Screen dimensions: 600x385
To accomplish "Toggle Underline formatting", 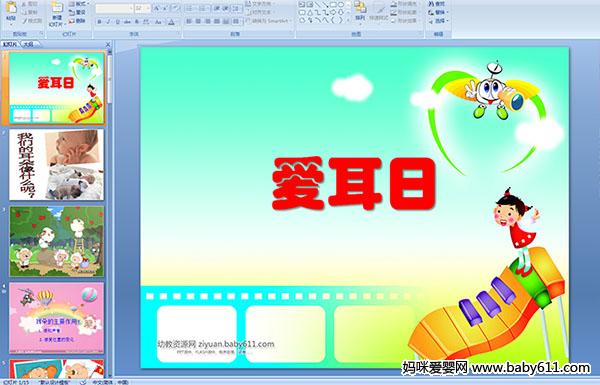I will (118, 22).
